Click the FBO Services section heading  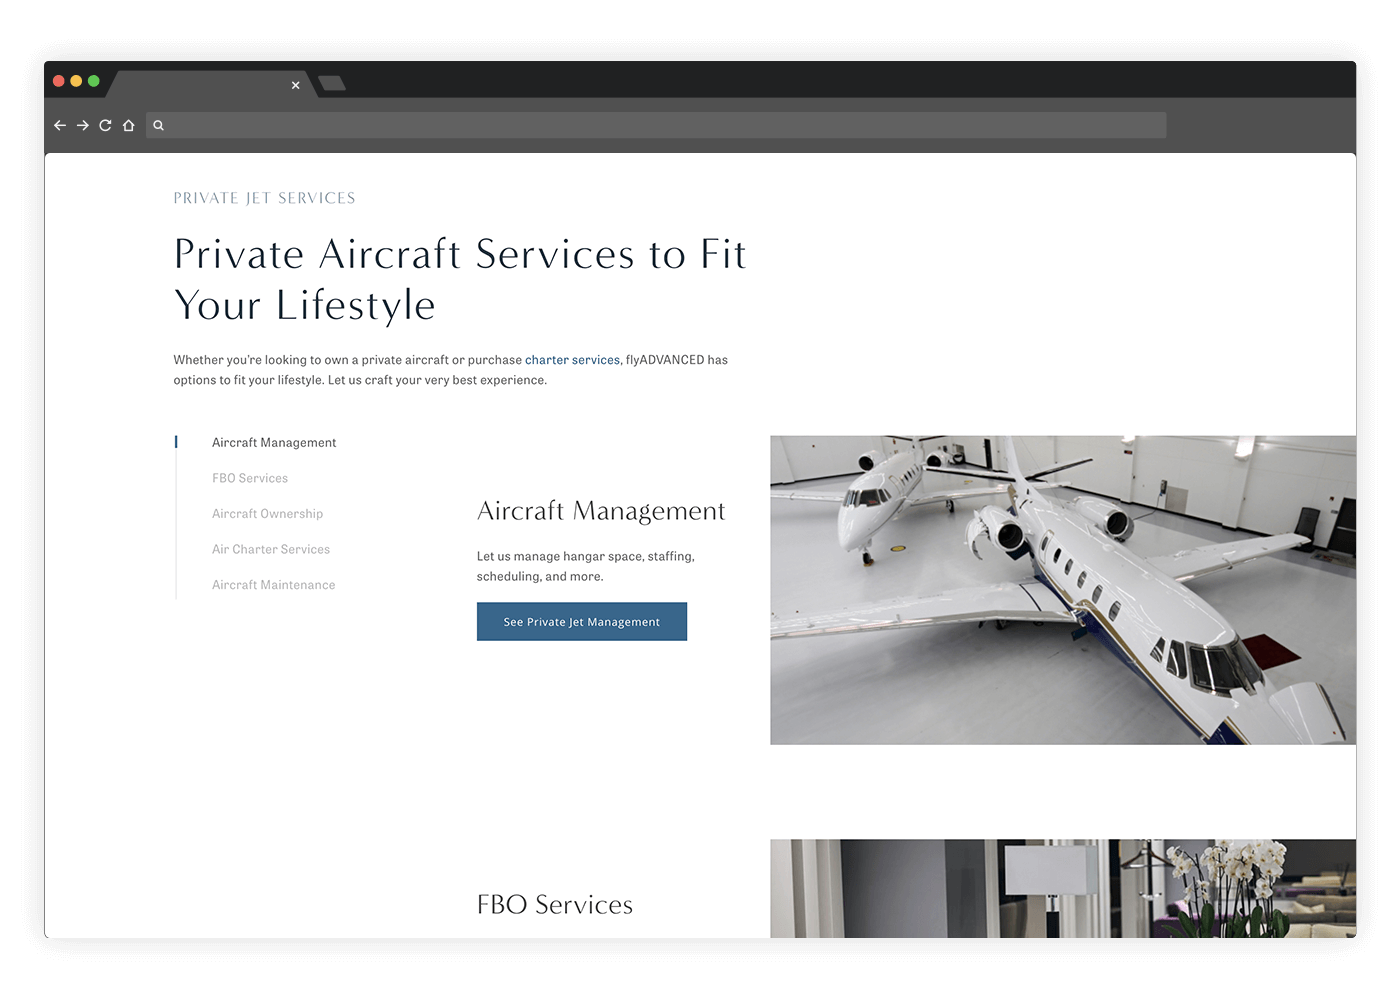[555, 905]
